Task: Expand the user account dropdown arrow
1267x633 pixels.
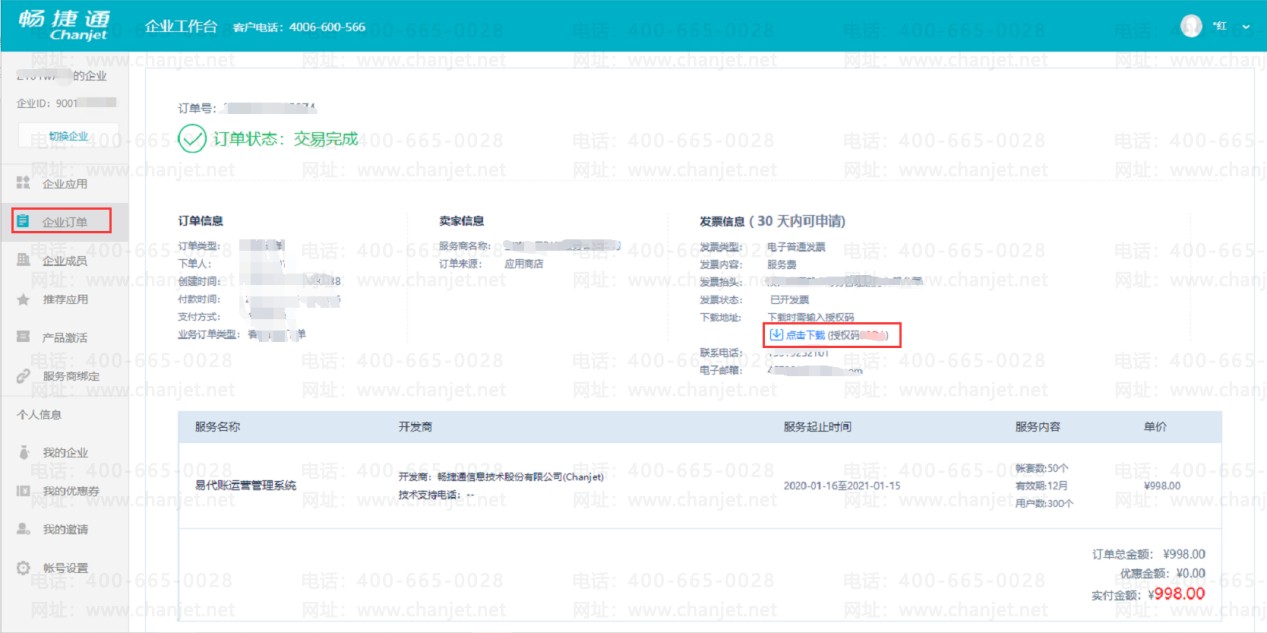Action: click(x=1245, y=27)
